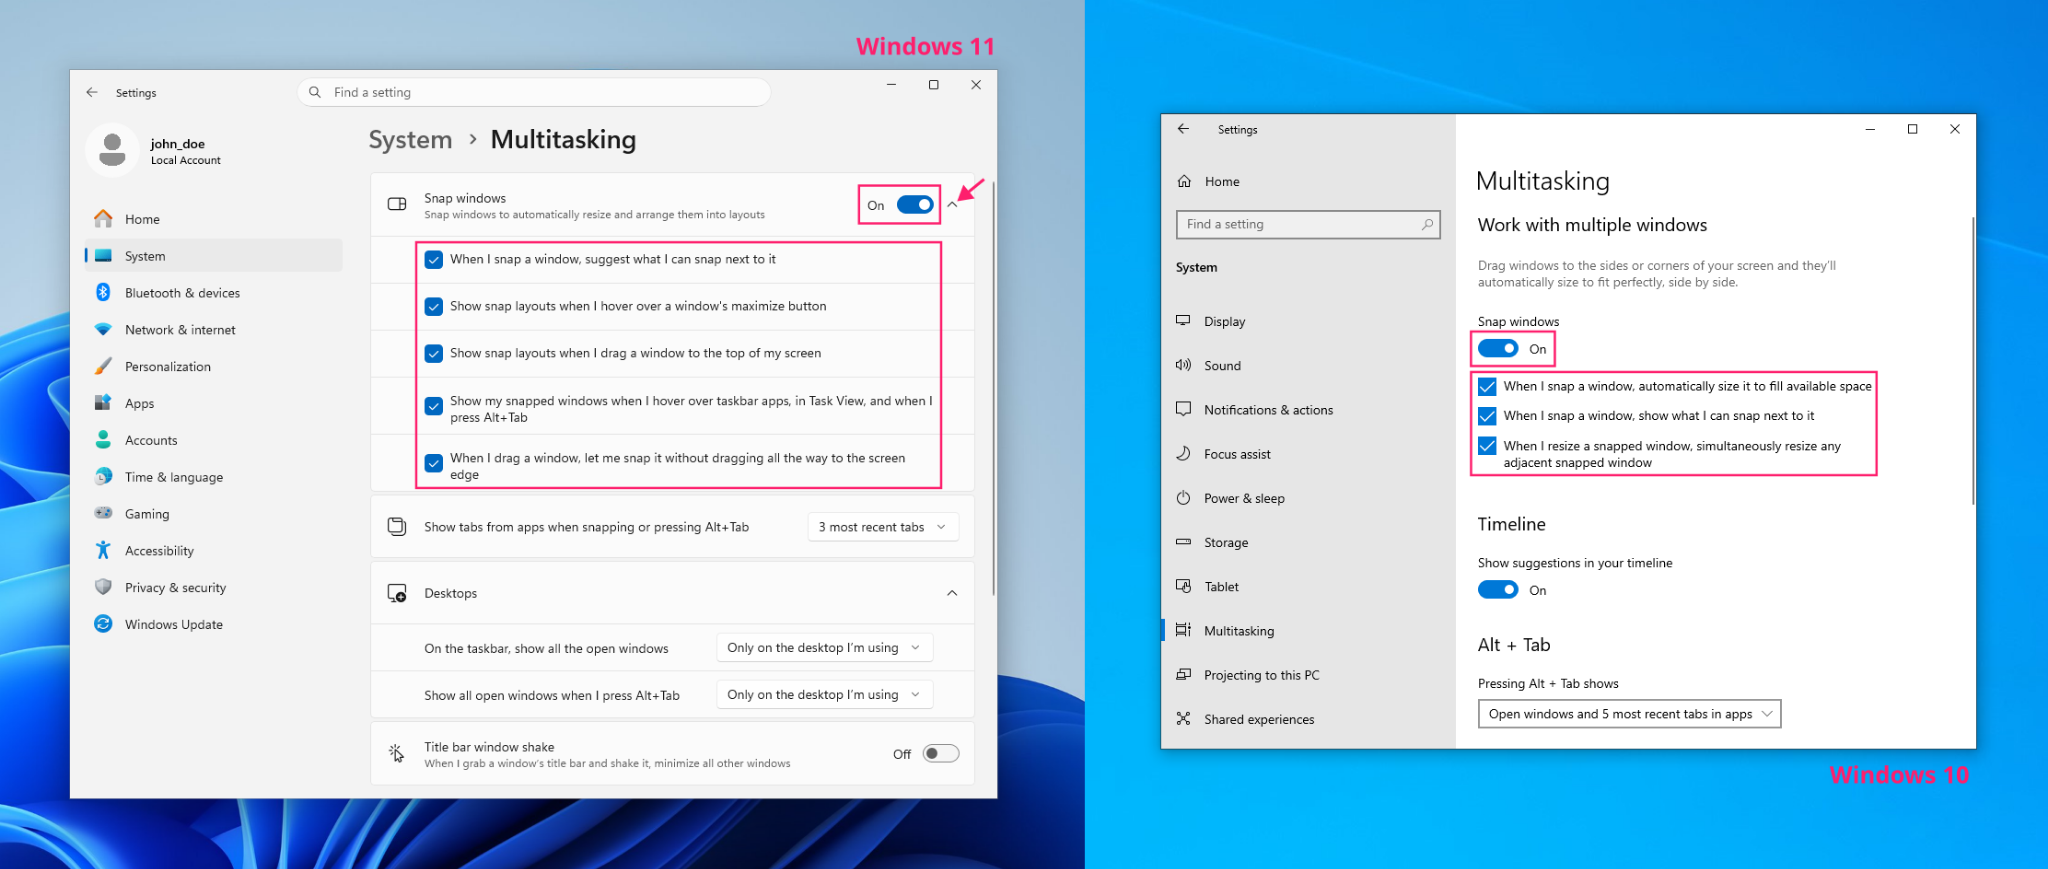Screen dimensions: 2048x869
Task: Click the Time & language globe icon
Action: click(103, 477)
